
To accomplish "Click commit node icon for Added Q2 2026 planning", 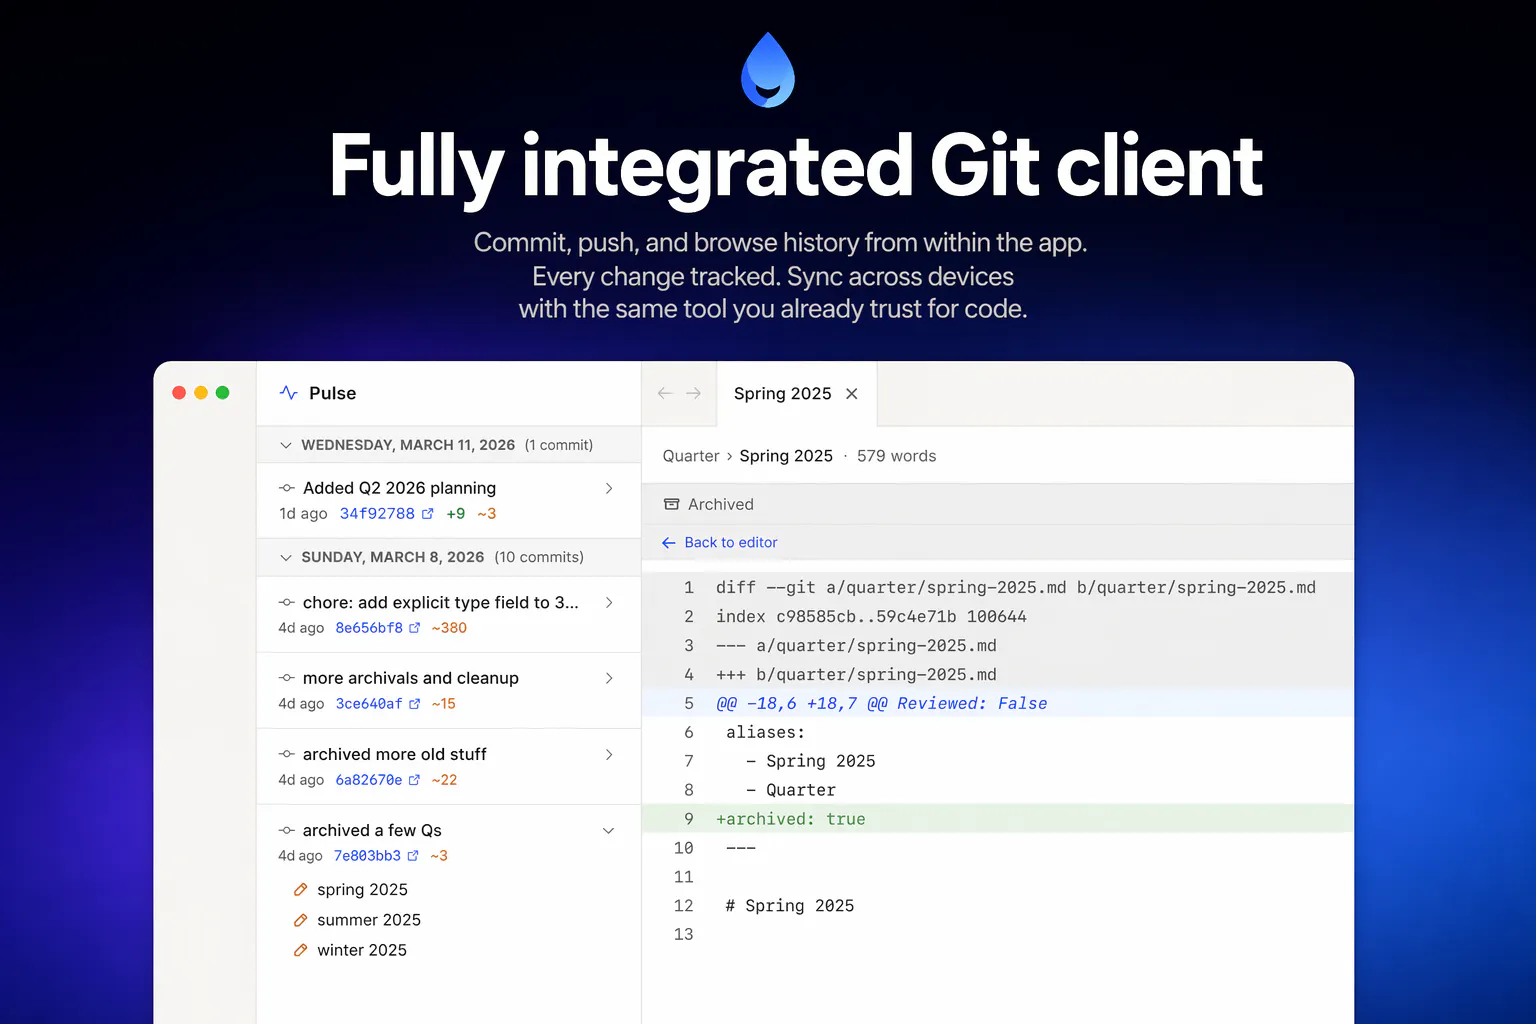I will point(287,488).
